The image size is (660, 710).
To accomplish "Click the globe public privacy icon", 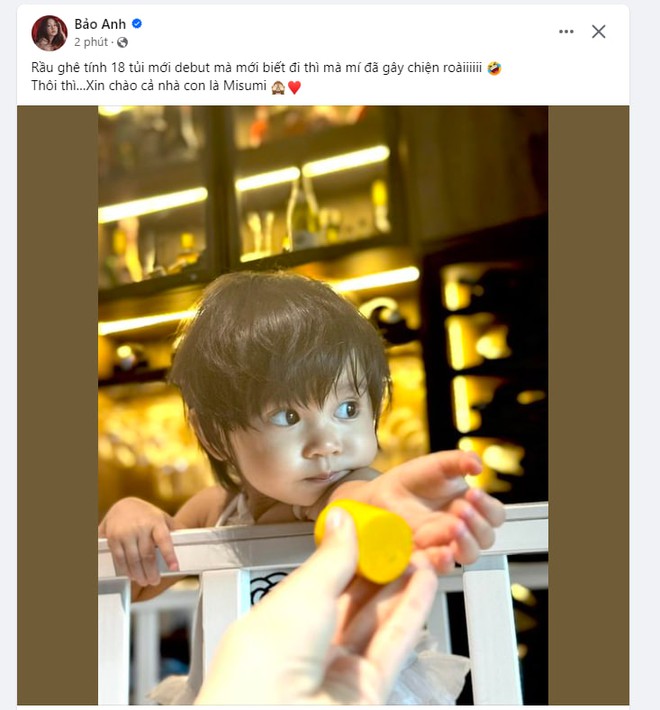I will pos(122,43).
